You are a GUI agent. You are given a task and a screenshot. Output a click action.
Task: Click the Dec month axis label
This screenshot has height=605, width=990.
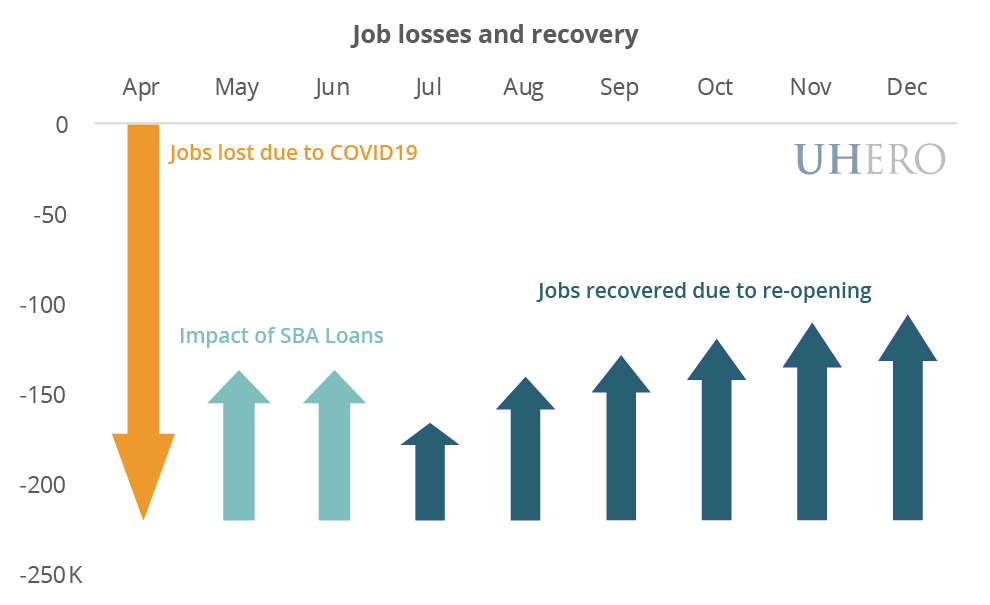[907, 88]
